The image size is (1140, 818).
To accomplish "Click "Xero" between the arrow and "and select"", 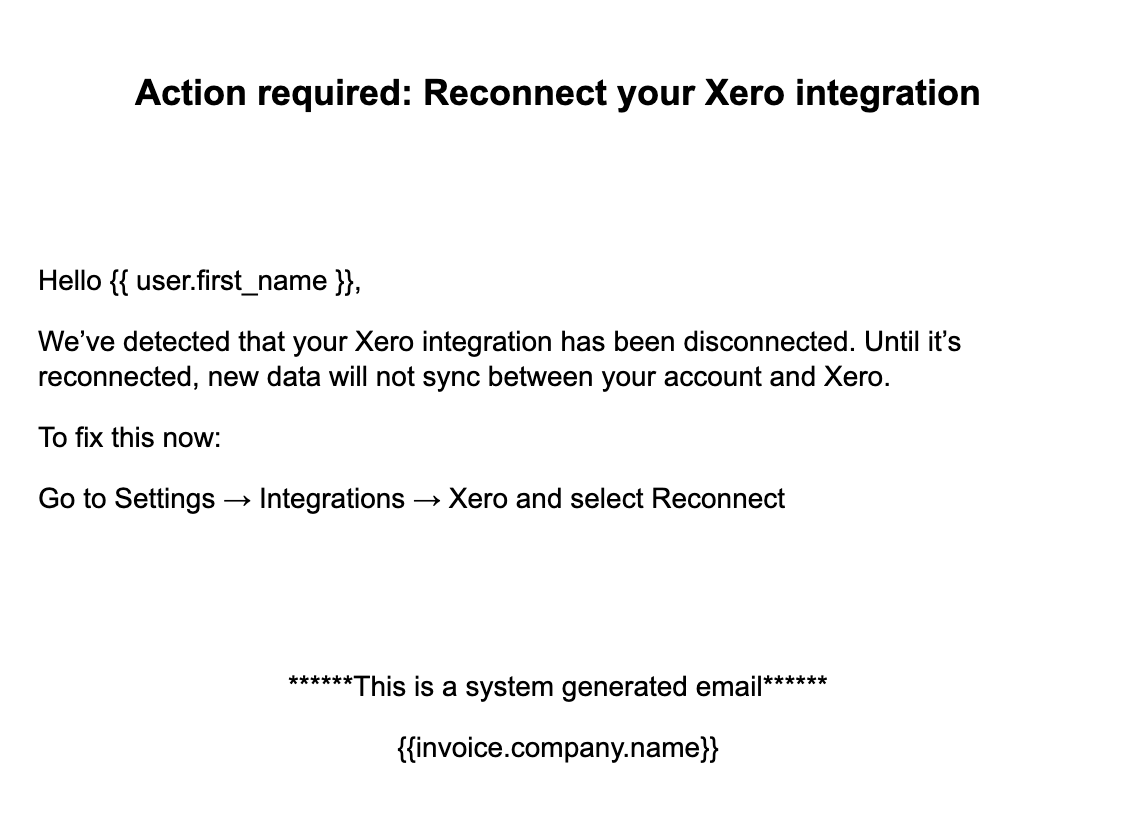I will (x=479, y=498).
